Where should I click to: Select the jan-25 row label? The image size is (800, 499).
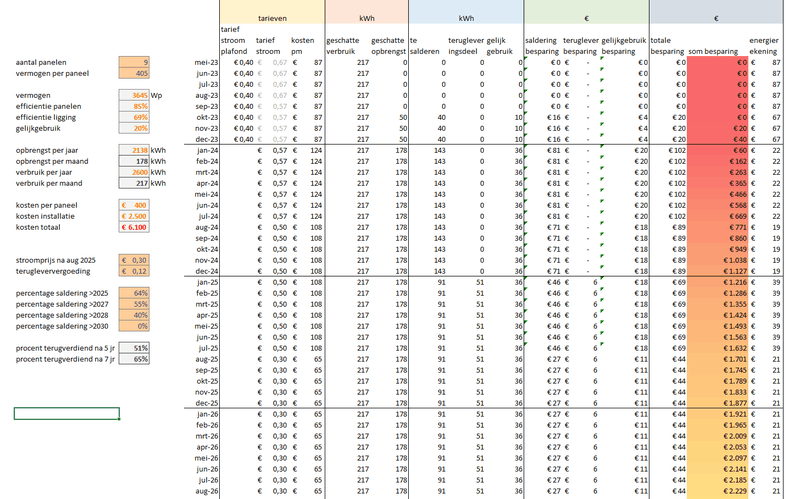click(x=207, y=282)
